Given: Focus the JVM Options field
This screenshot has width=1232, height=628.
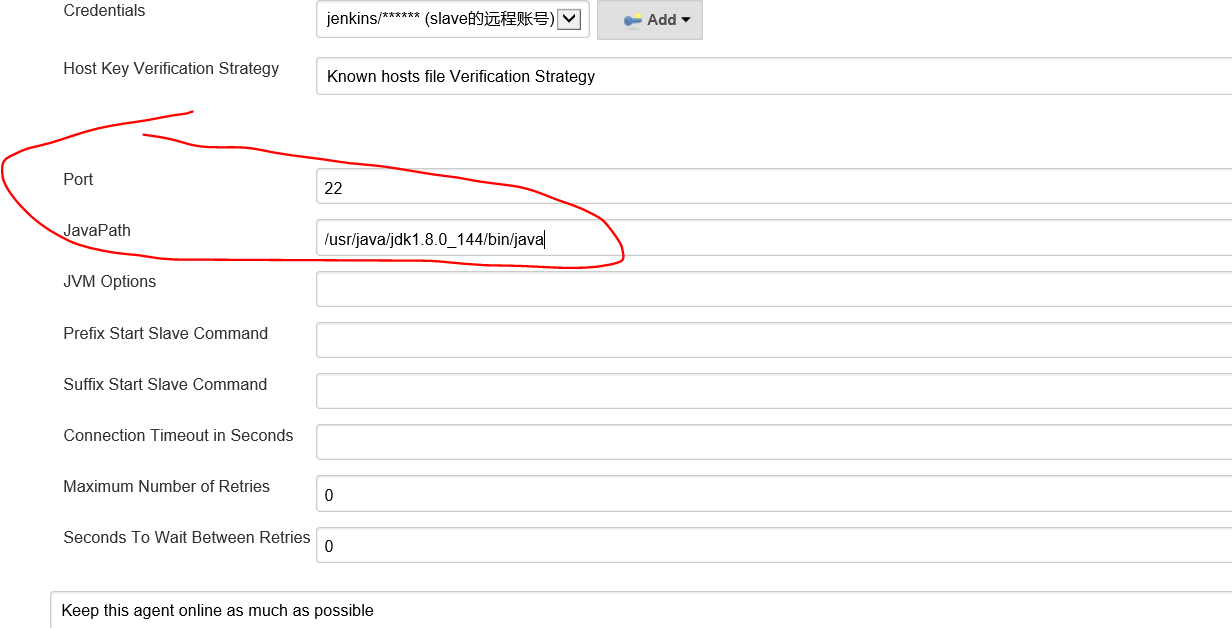Looking at the screenshot, I should (774, 289).
